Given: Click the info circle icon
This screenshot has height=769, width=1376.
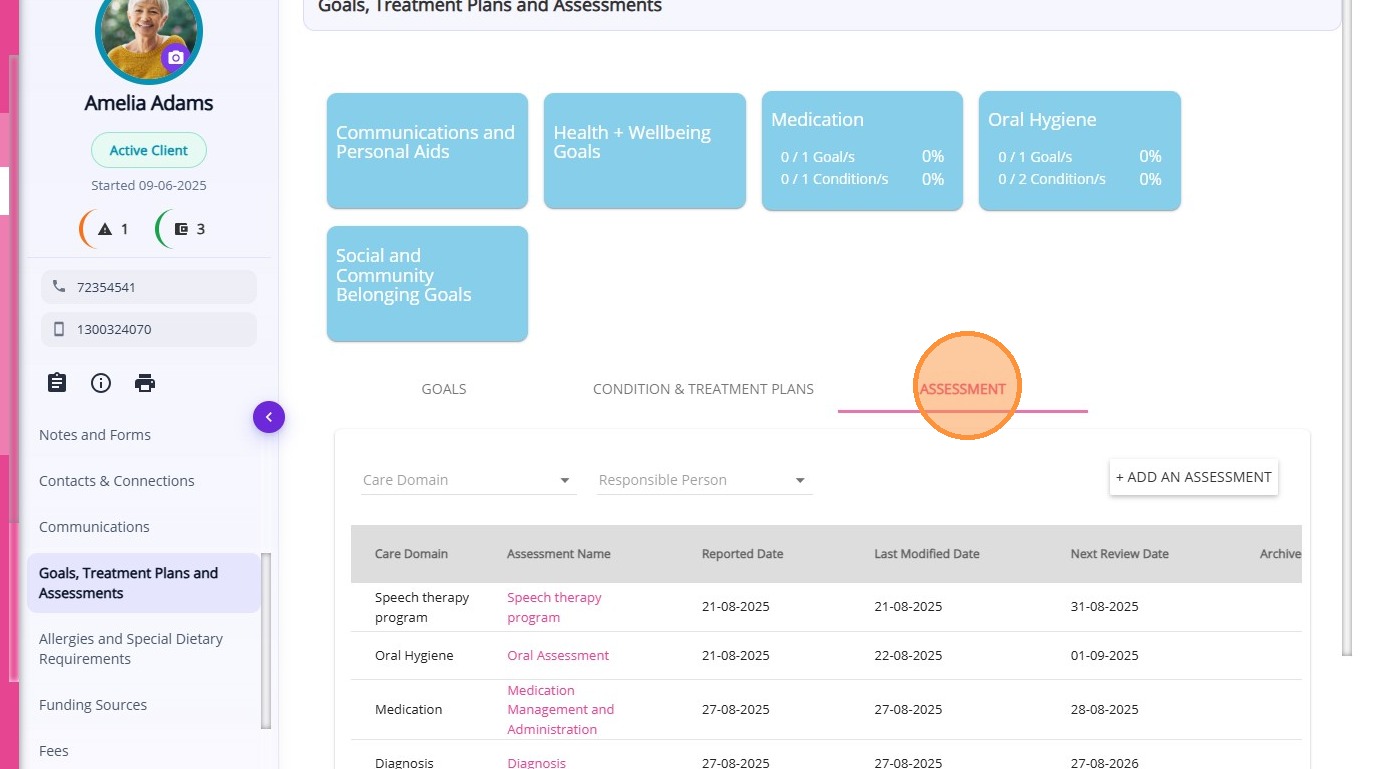Looking at the screenshot, I should click(x=101, y=383).
